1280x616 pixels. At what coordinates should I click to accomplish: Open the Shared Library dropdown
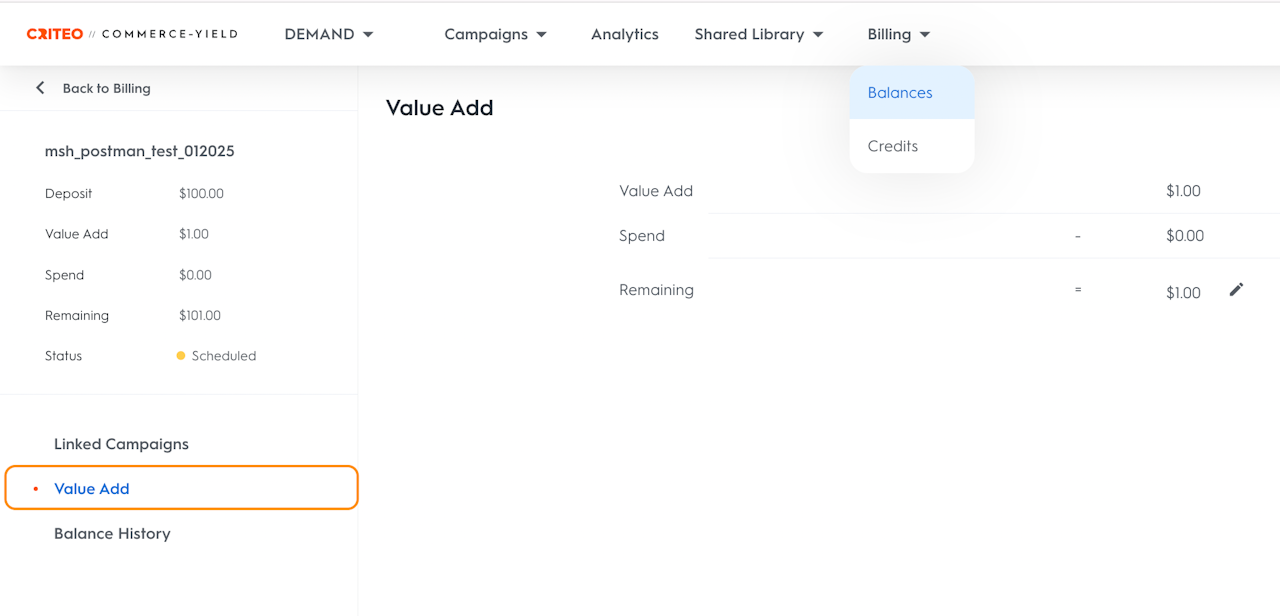point(758,34)
